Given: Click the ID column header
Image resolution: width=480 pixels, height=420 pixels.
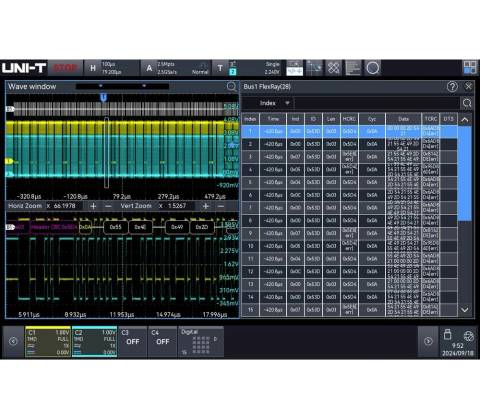Looking at the screenshot, I should point(313,119).
